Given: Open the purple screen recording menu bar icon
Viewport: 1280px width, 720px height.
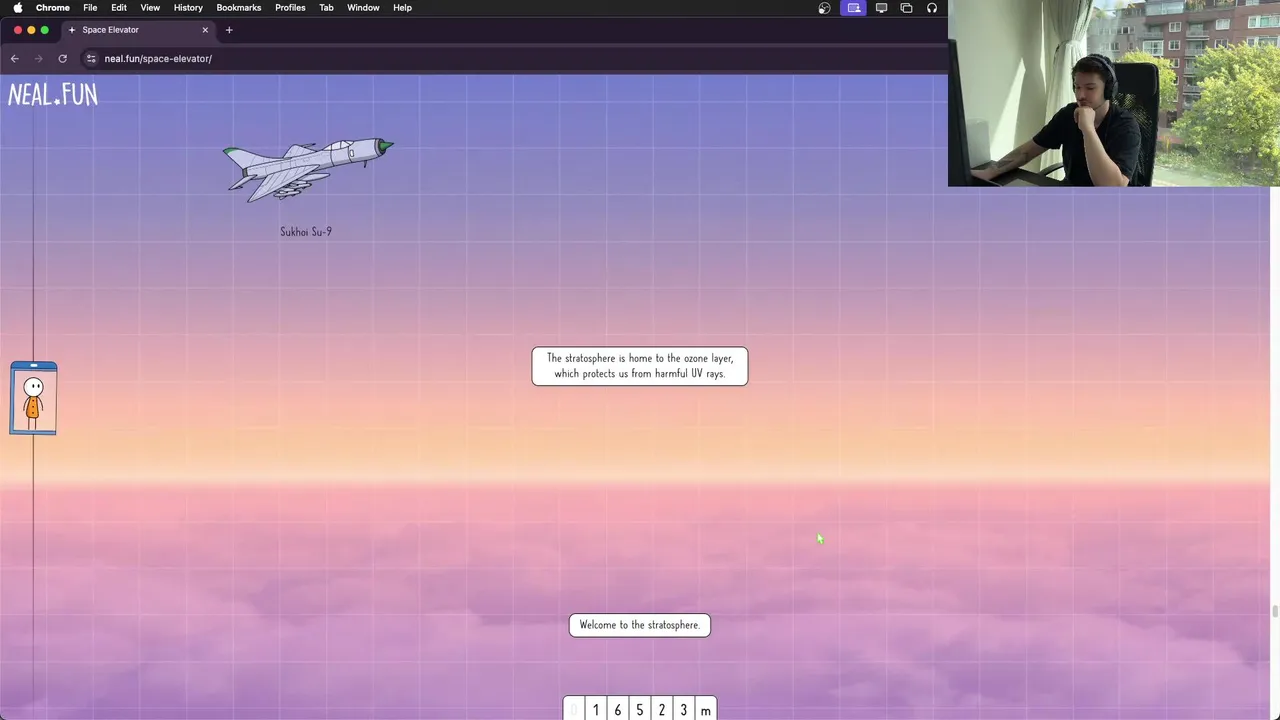Looking at the screenshot, I should [x=854, y=8].
